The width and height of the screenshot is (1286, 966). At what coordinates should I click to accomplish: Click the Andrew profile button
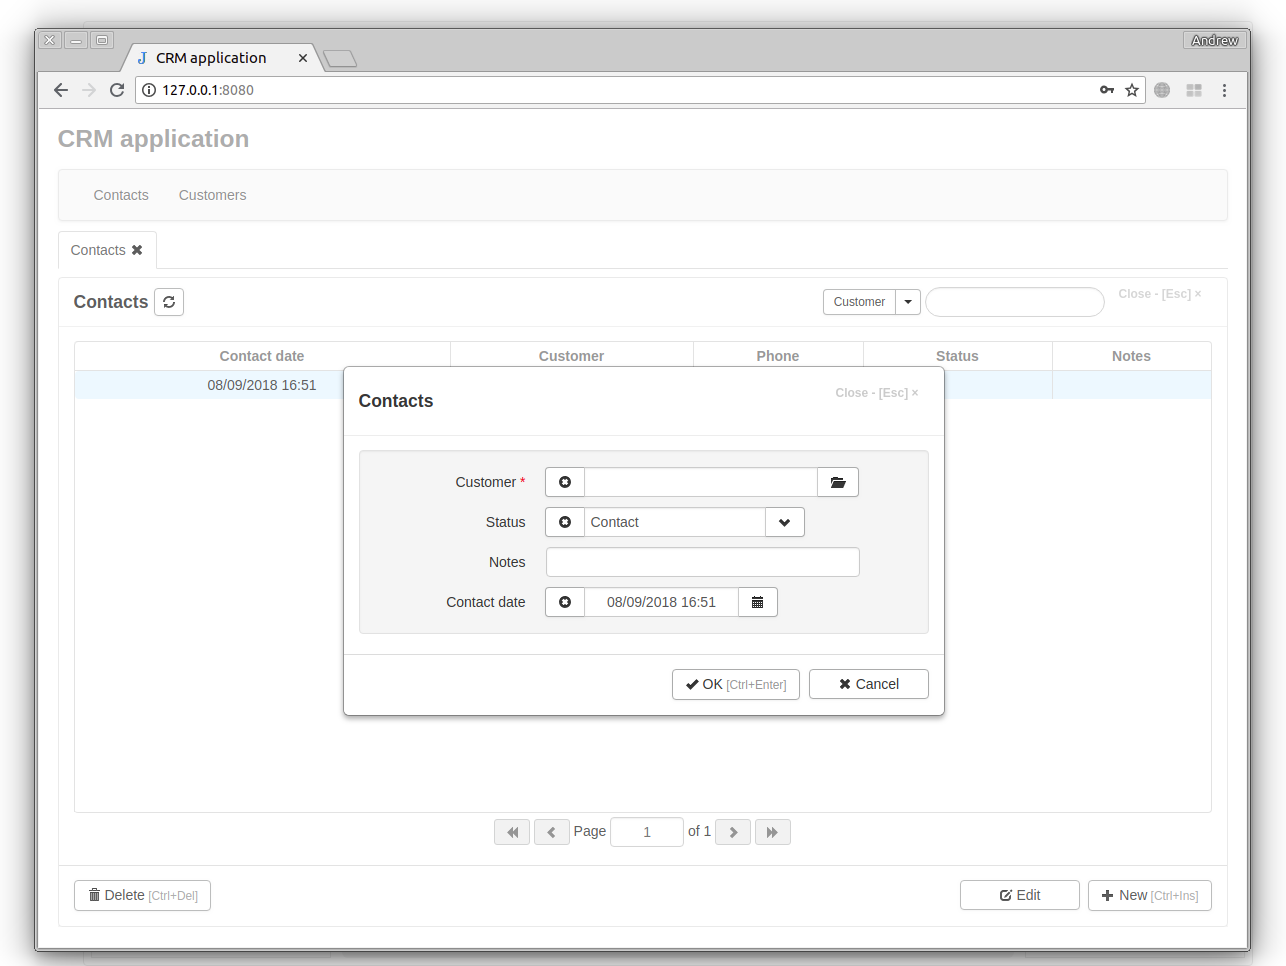pyautogui.click(x=1215, y=40)
